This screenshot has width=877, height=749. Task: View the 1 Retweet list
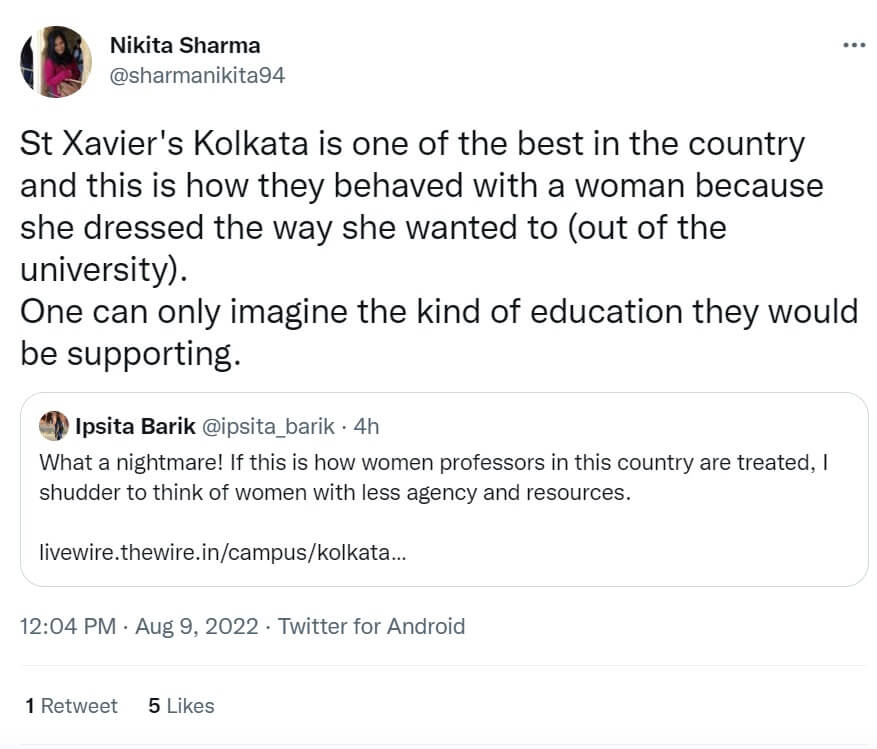pyautogui.click(x=72, y=706)
